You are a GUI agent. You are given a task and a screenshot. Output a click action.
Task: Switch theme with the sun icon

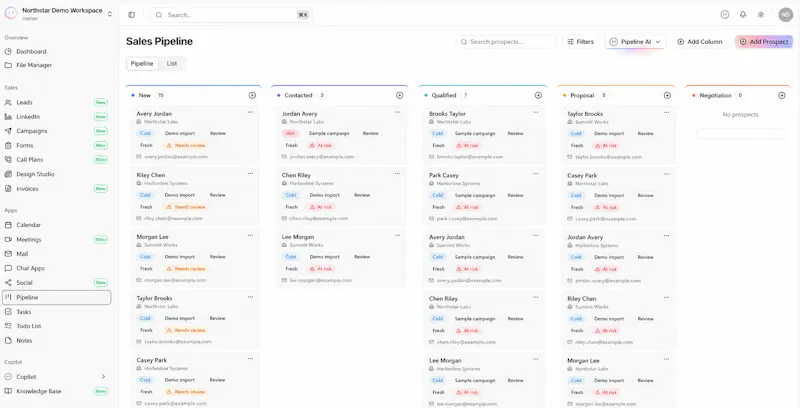click(x=761, y=15)
